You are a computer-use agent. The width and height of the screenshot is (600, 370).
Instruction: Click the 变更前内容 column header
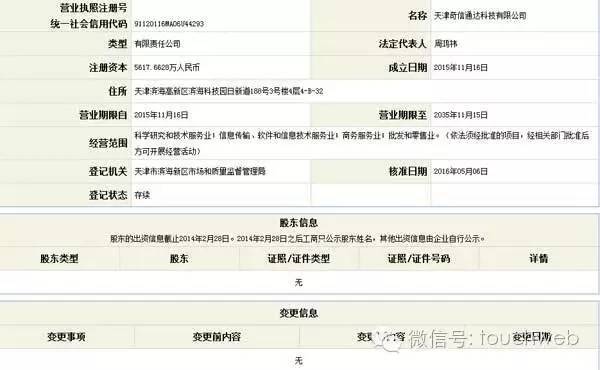pos(217,337)
